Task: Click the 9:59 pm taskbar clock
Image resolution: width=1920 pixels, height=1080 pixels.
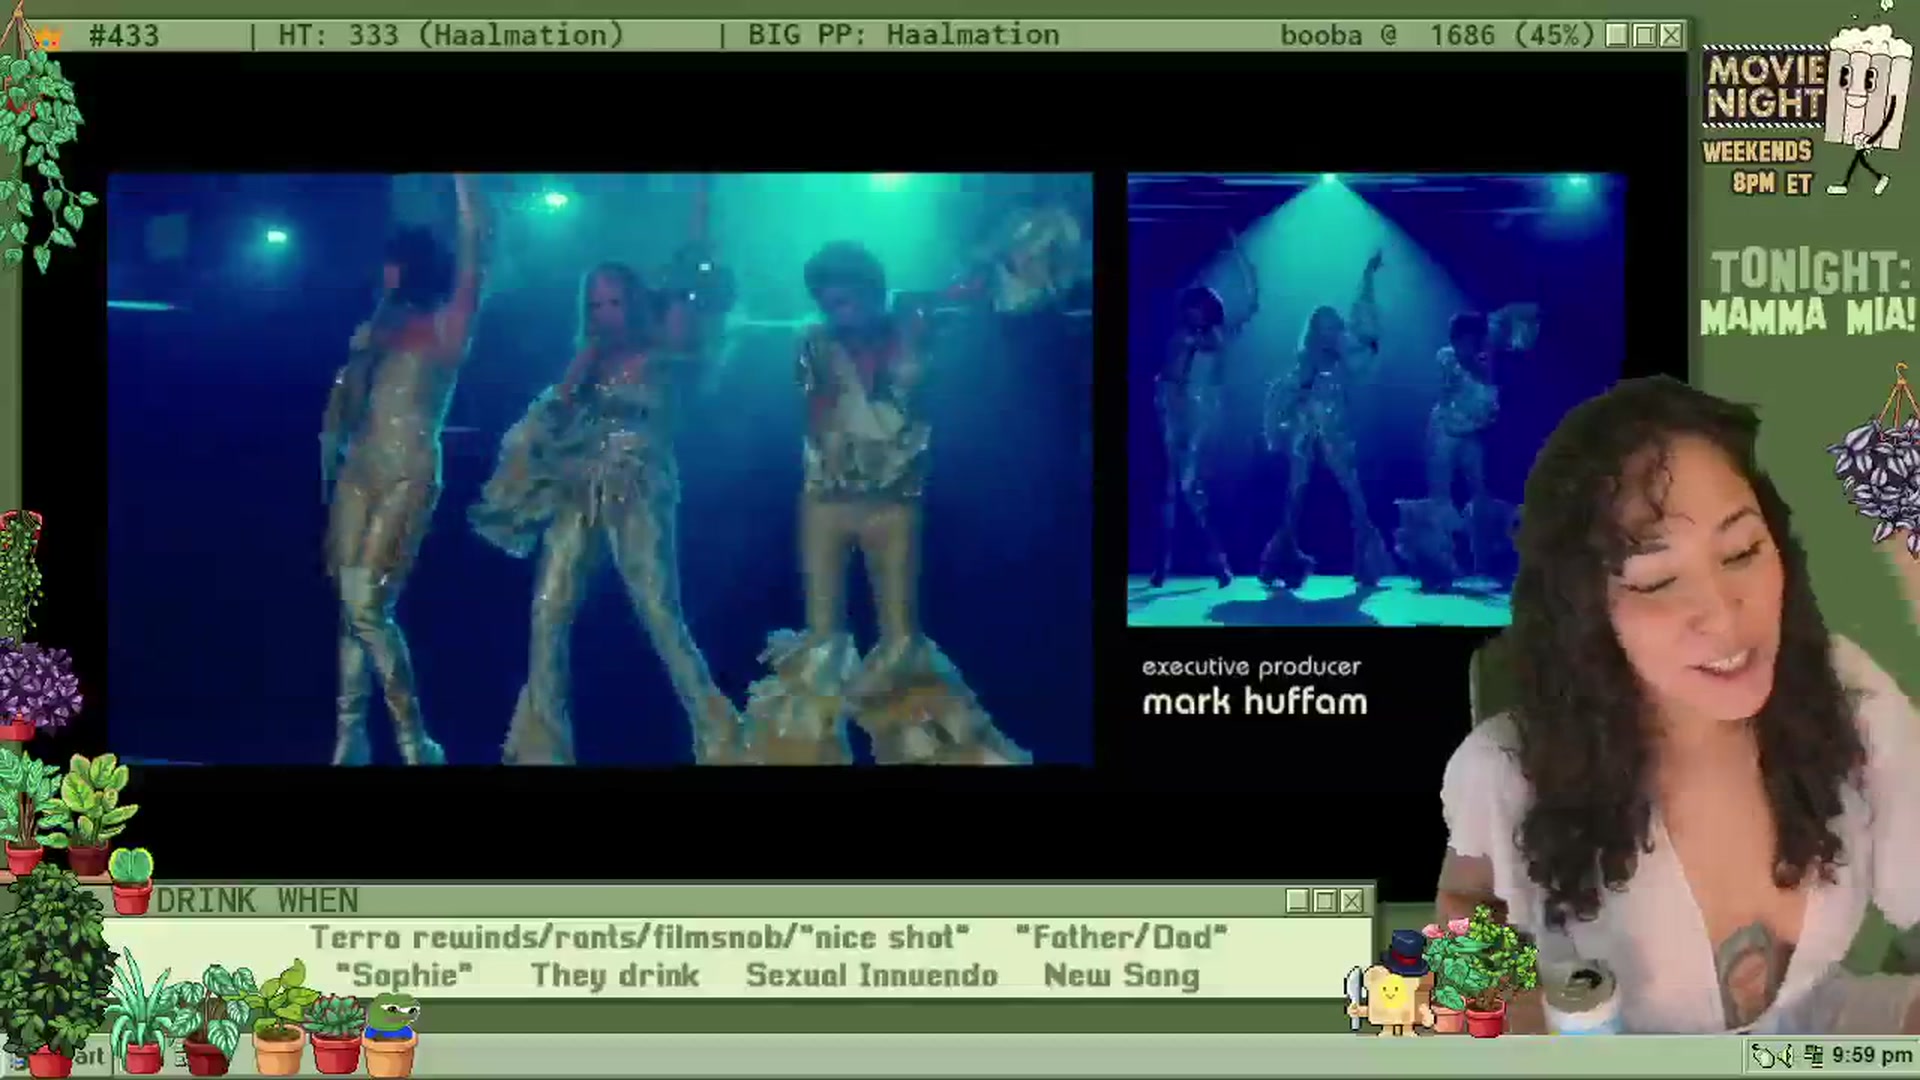Action: point(1872,1055)
